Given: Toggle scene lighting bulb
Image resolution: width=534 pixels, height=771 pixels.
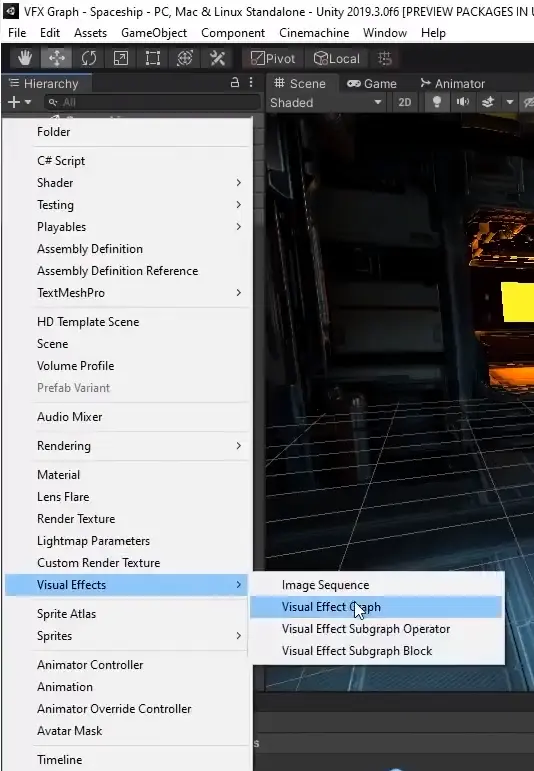Looking at the screenshot, I should pyautogui.click(x=437, y=102).
